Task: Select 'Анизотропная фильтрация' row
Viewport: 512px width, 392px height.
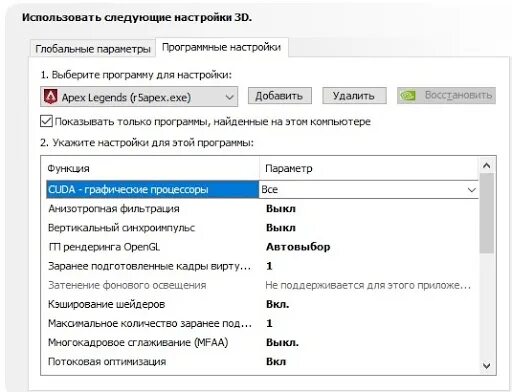Action: point(262,209)
